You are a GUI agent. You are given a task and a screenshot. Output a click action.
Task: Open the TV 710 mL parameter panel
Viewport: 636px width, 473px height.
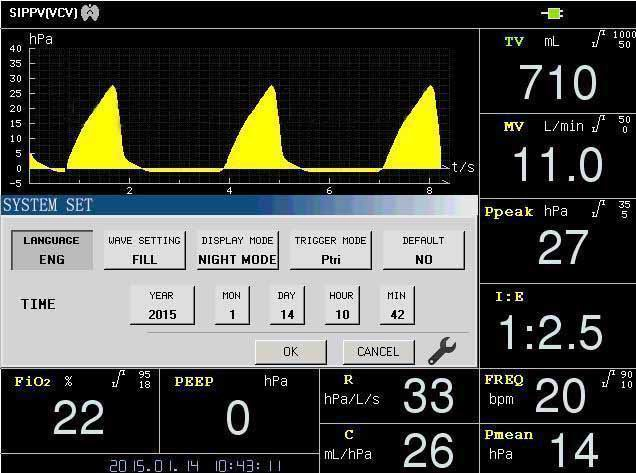558,71
